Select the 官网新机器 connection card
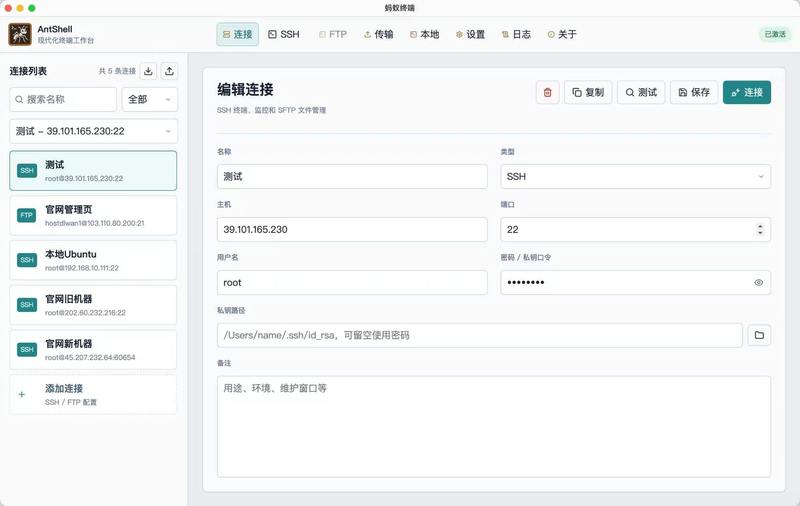The width and height of the screenshot is (800, 506). [x=93, y=349]
